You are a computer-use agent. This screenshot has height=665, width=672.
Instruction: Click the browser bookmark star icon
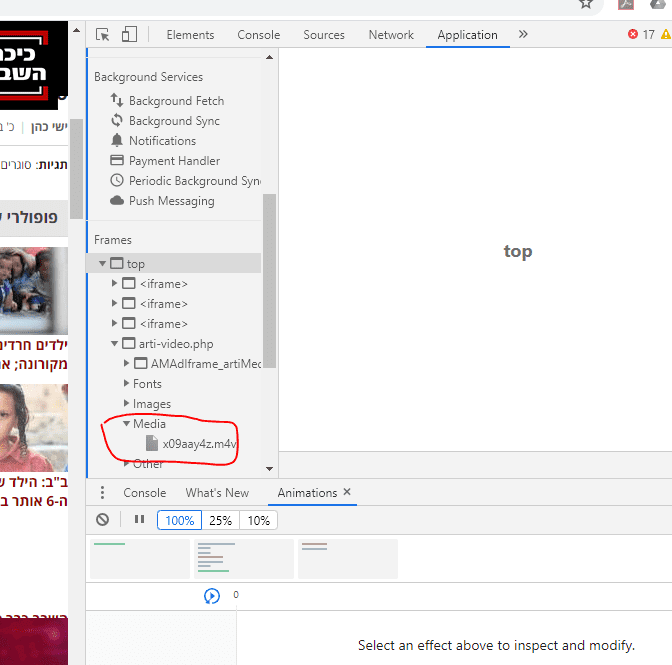pyautogui.click(x=586, y=4)
